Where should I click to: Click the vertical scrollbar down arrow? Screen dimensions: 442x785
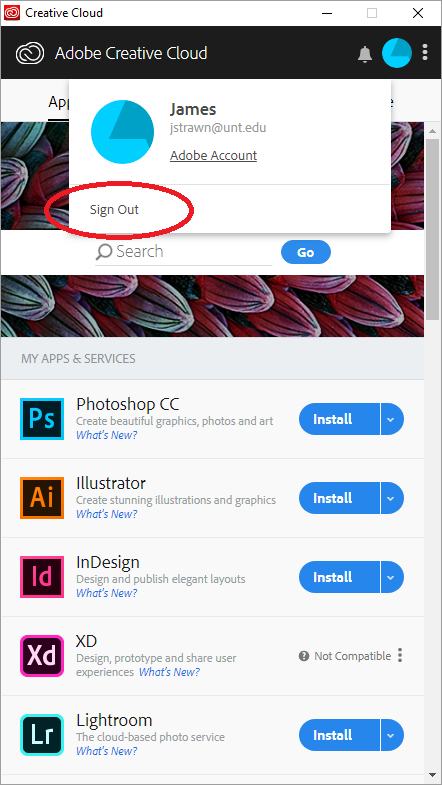click(432, 775)
